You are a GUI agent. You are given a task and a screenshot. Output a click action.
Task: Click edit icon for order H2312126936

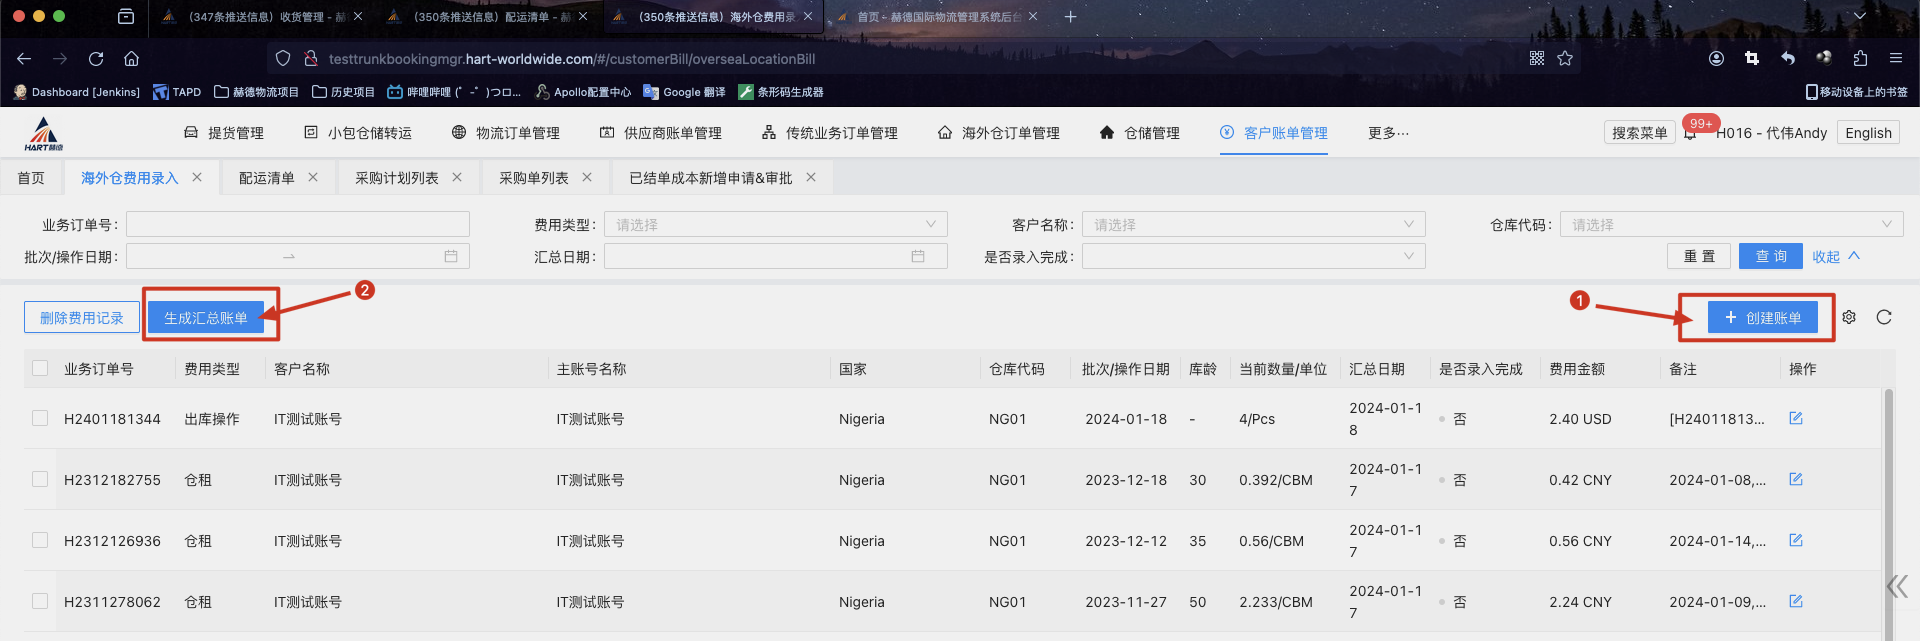pyautogui.click(x=1795, y=540)
